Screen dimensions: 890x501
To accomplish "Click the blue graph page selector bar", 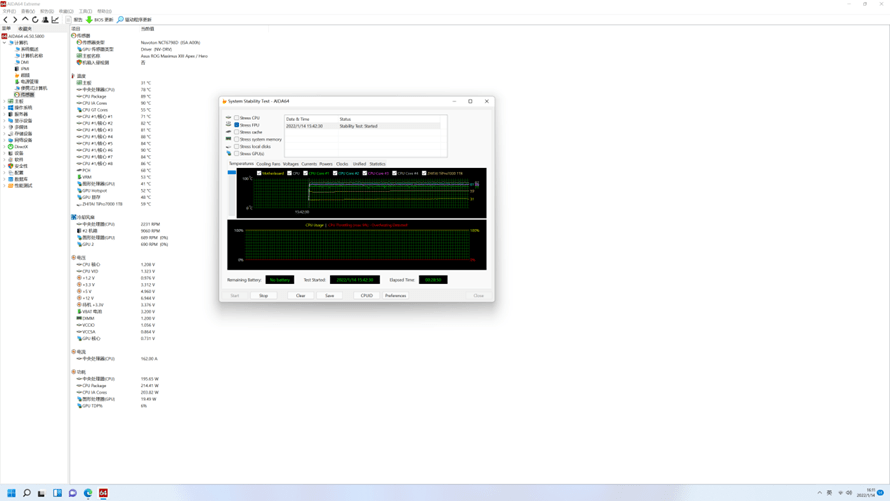I will 232,172.
